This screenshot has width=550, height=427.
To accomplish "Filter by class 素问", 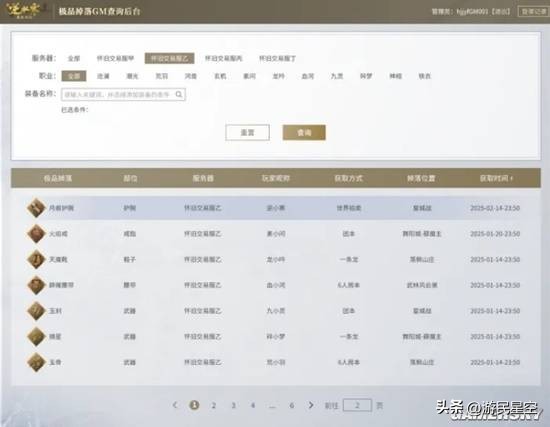I will [249, 76].
